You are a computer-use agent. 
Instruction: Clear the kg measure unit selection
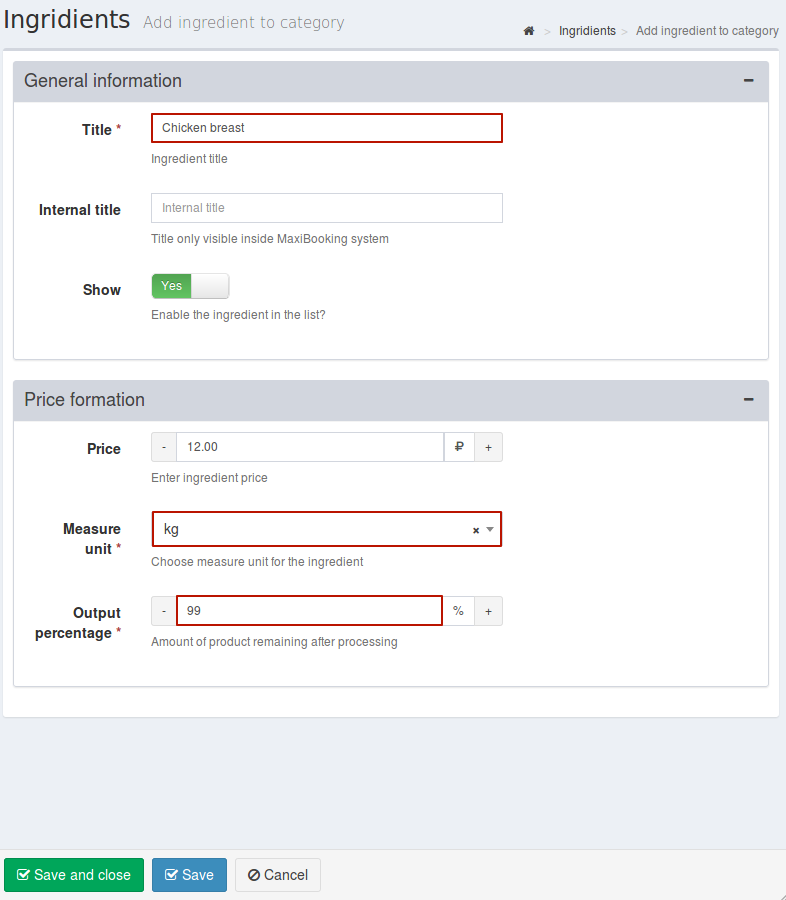click(475, 530)
